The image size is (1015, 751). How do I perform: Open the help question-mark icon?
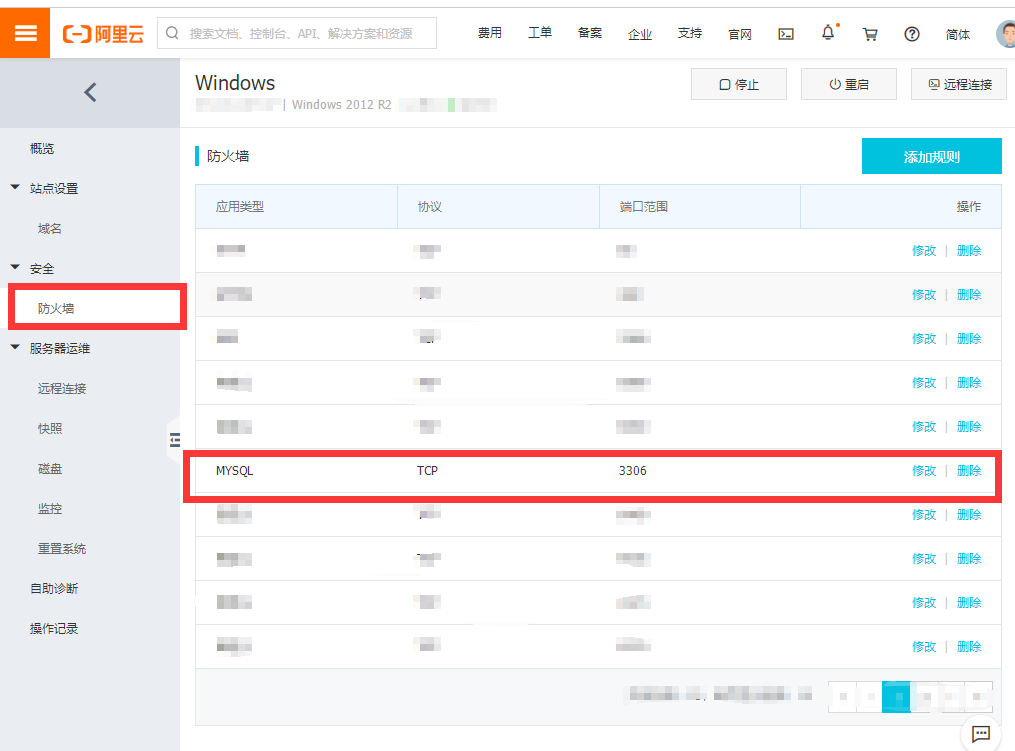click(911, 33)
